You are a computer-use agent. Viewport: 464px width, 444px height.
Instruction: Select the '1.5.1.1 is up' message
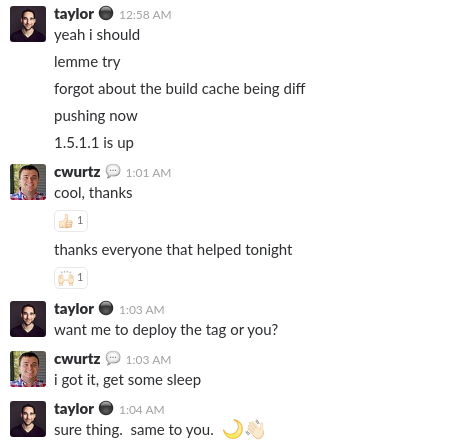94,143
